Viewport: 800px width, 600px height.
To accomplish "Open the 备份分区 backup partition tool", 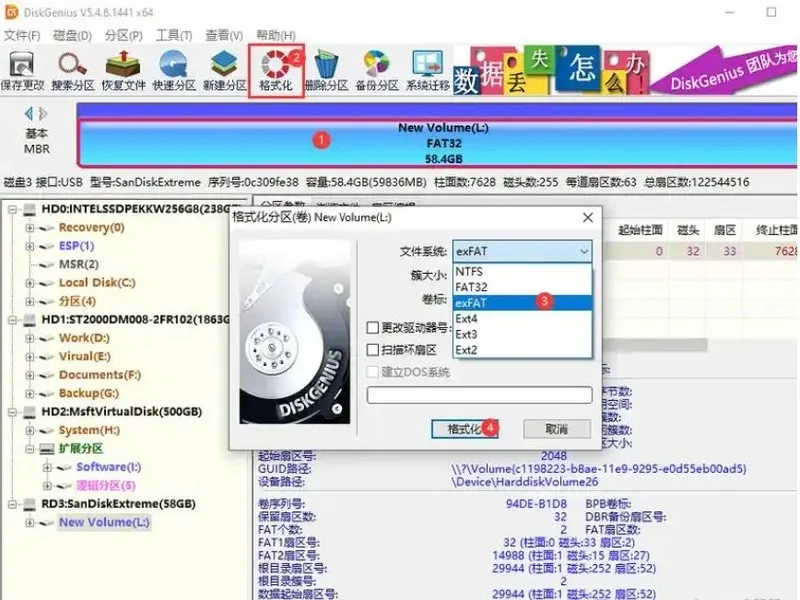I will click(377, 68).
